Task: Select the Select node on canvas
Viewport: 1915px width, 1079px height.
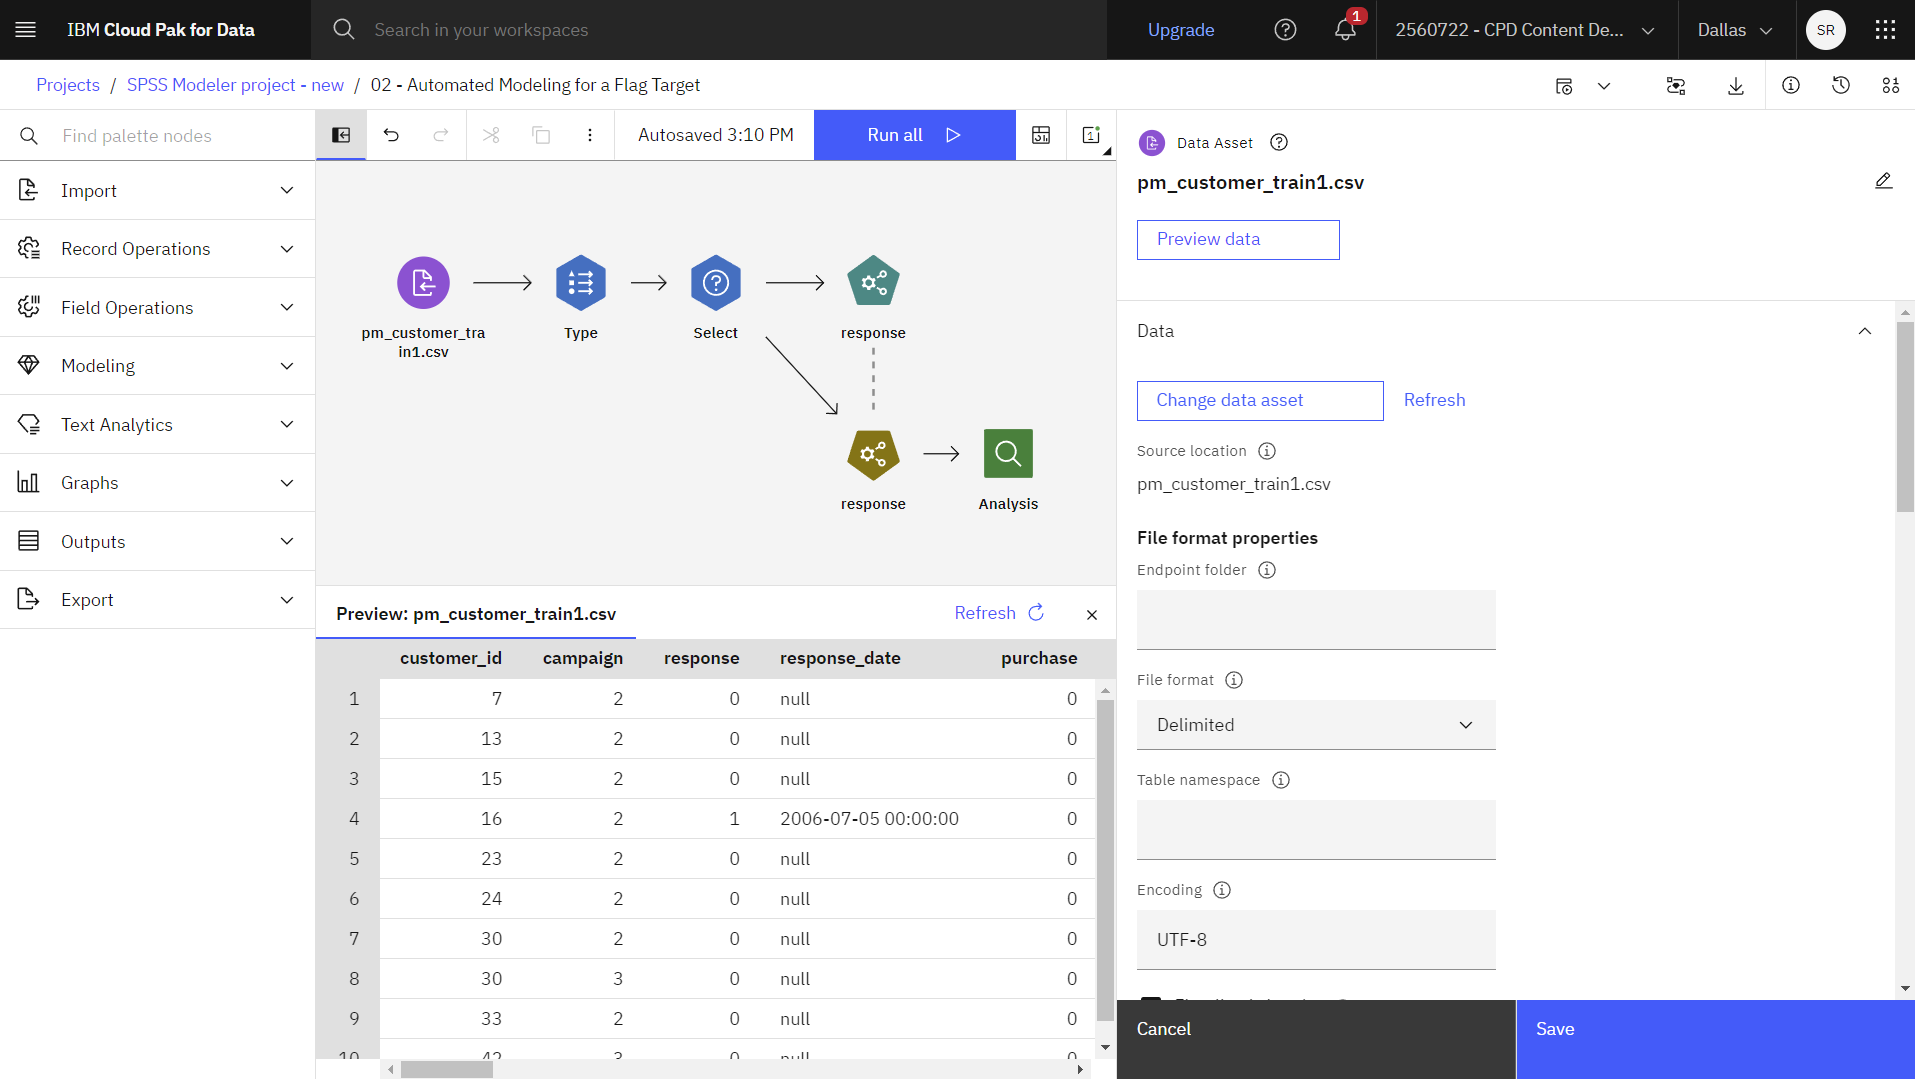Action: coord(716,283)
